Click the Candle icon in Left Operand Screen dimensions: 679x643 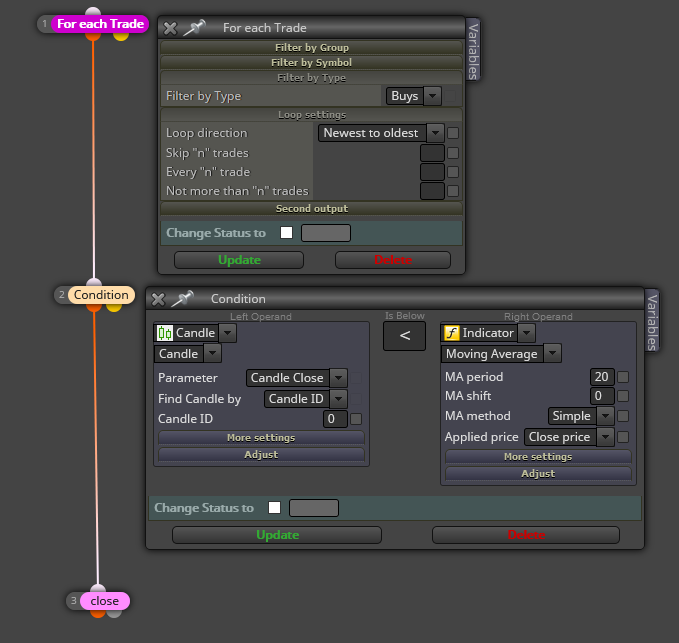165,333
